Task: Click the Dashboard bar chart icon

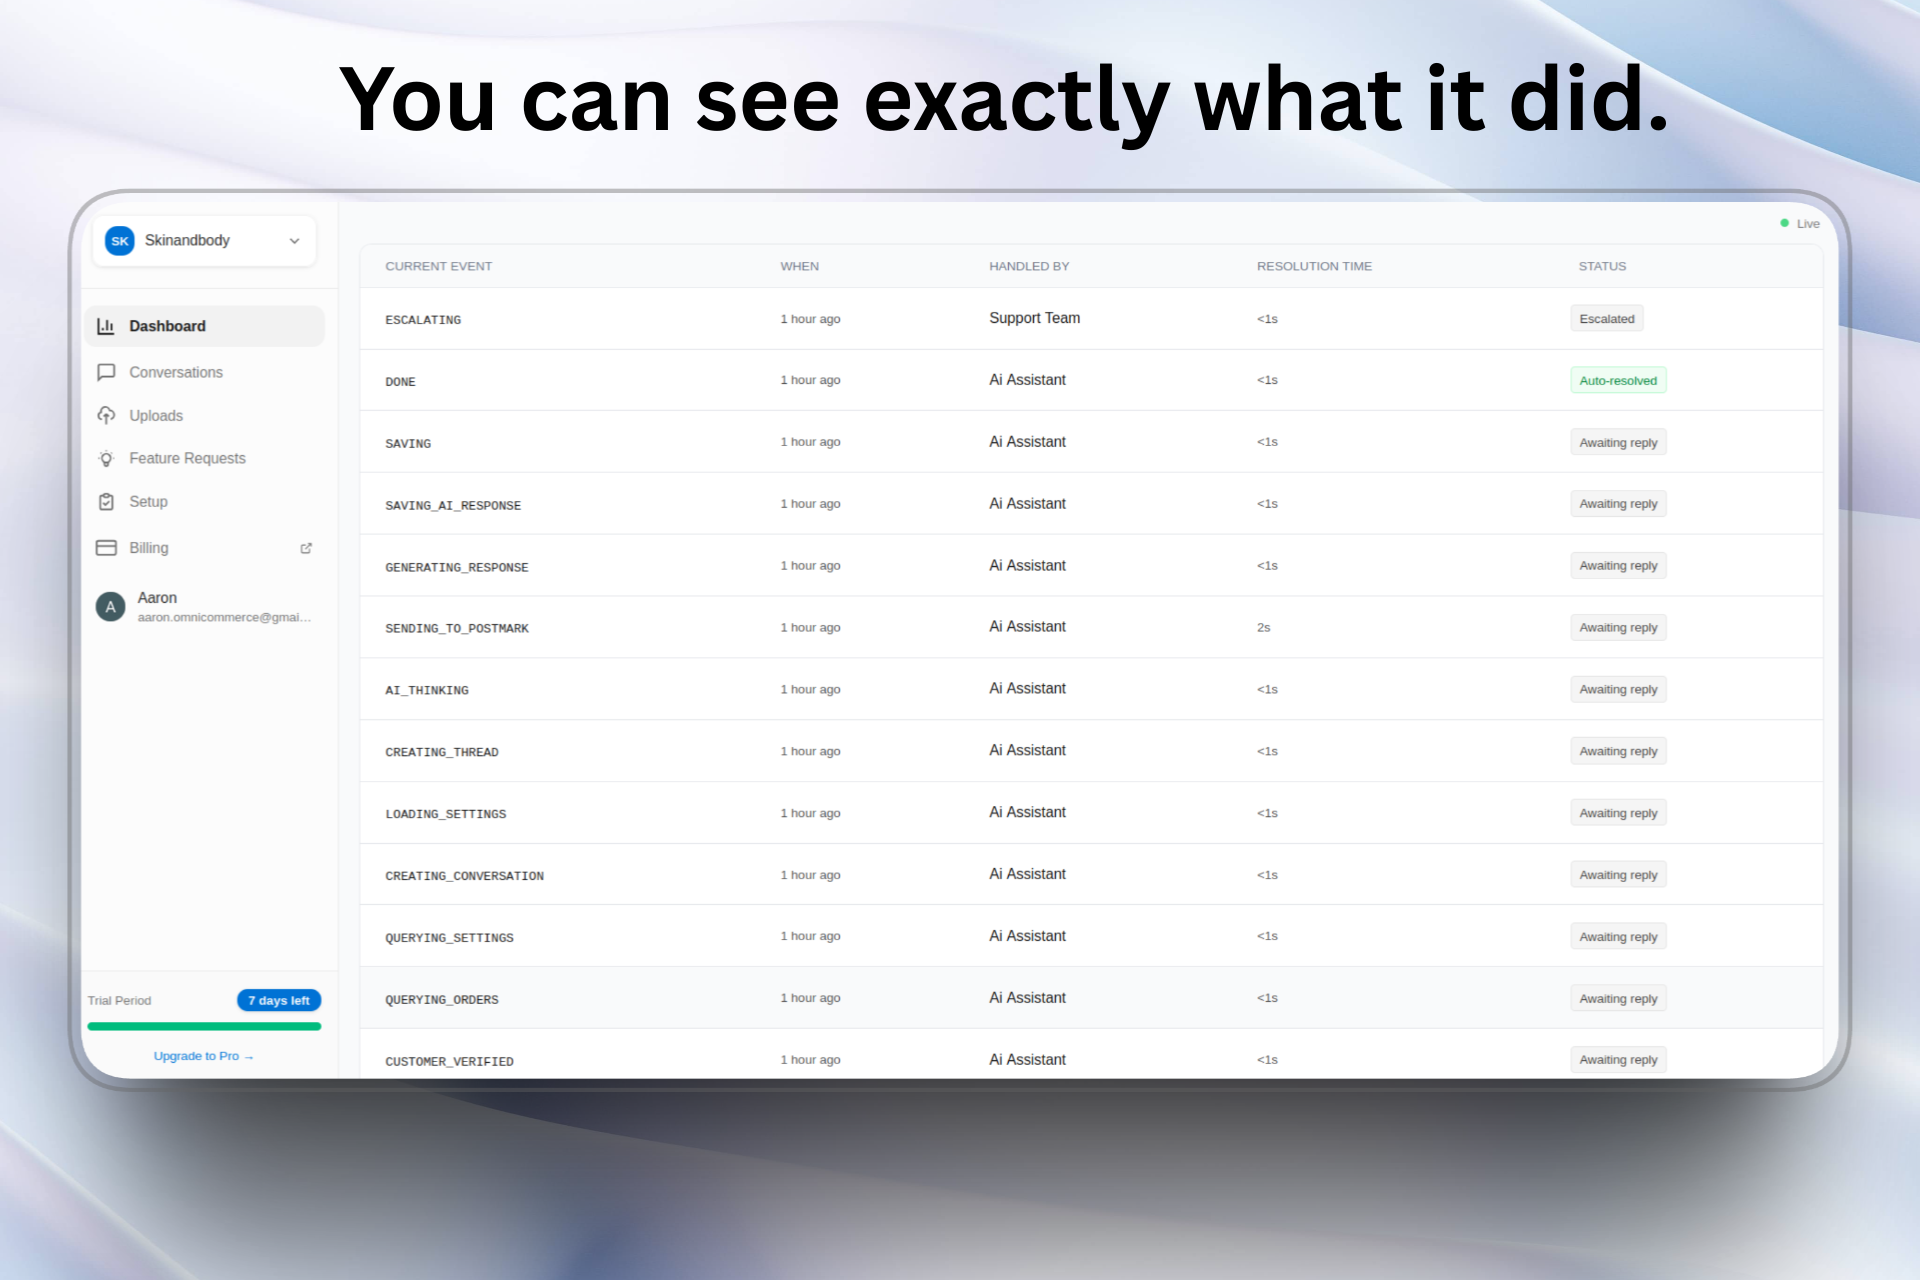Action: point(105,326)
